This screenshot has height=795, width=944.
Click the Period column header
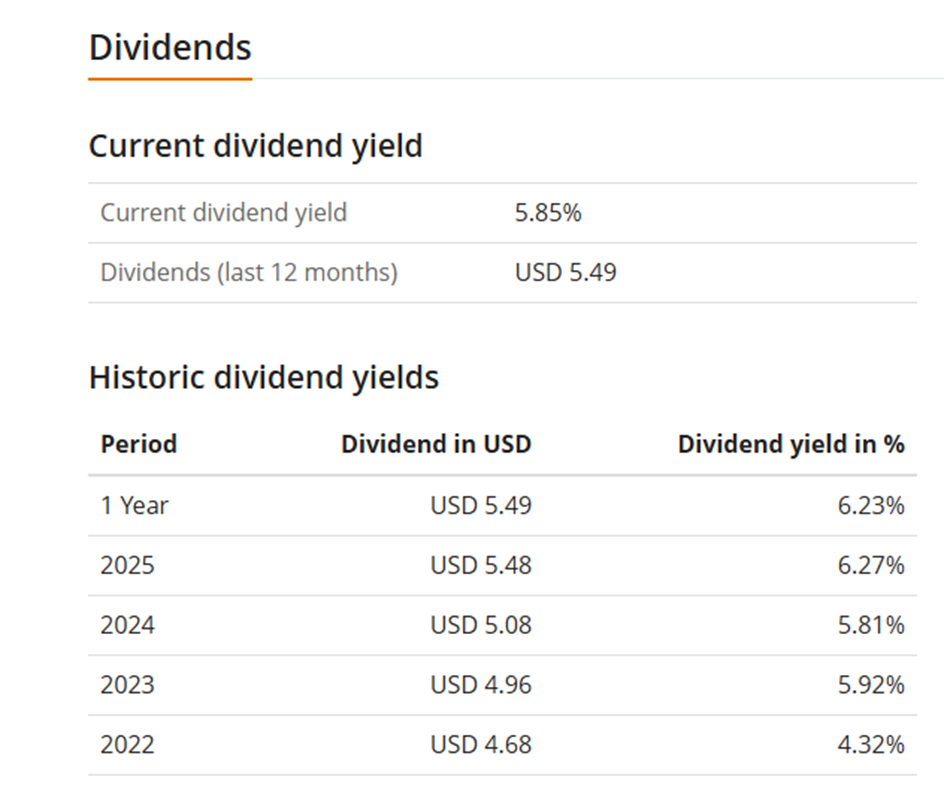point(139,445)
